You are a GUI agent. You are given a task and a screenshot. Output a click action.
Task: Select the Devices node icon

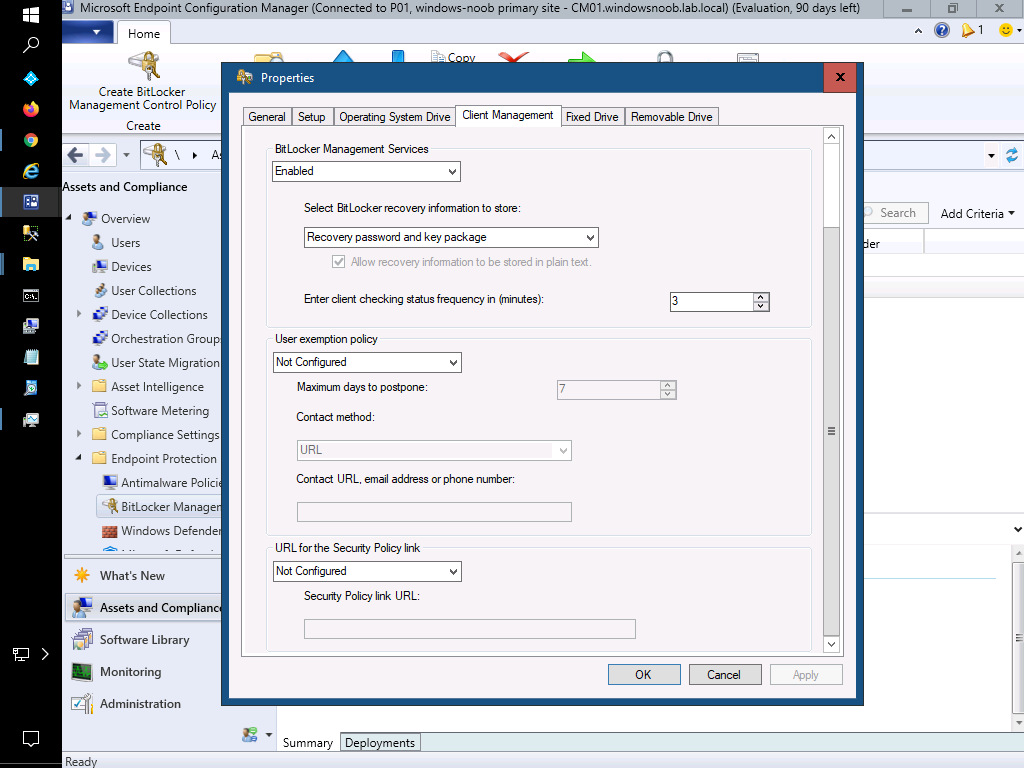(x=99, y=266)
